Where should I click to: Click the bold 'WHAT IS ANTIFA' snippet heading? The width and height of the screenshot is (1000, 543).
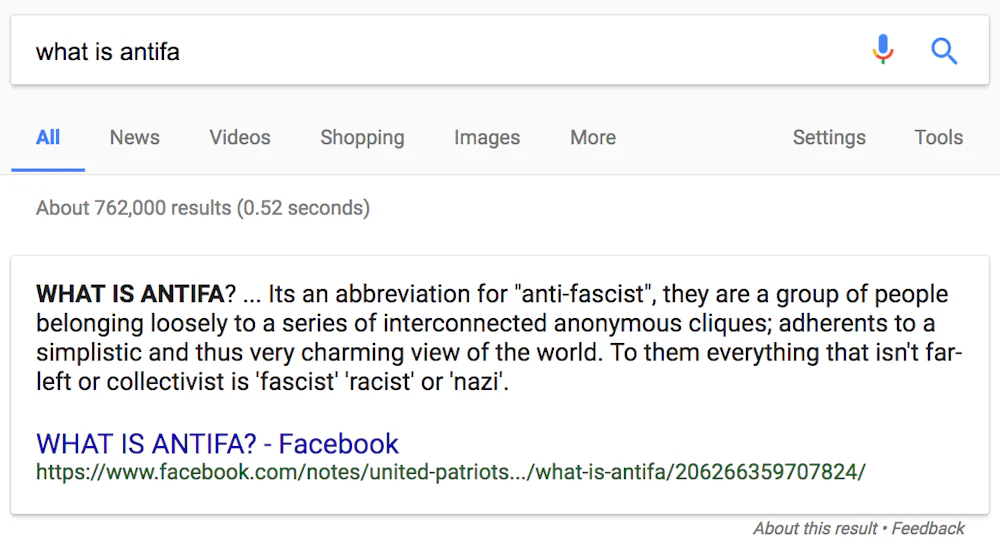pyautogui.click(x=129, y=295)
